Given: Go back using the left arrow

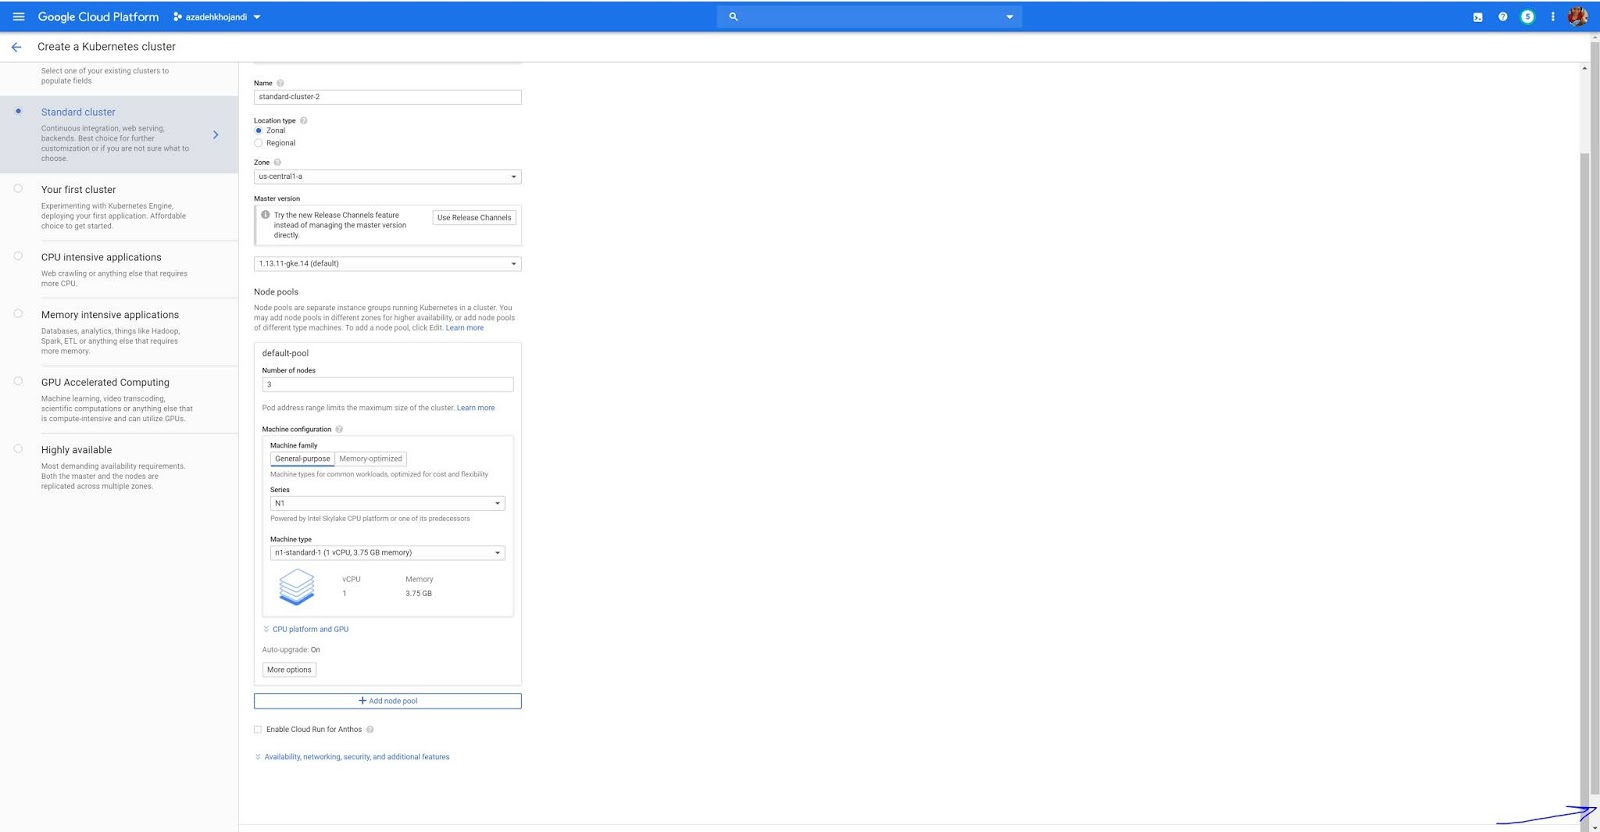Looking at the screenshot, I should click(x=16, y=47).
